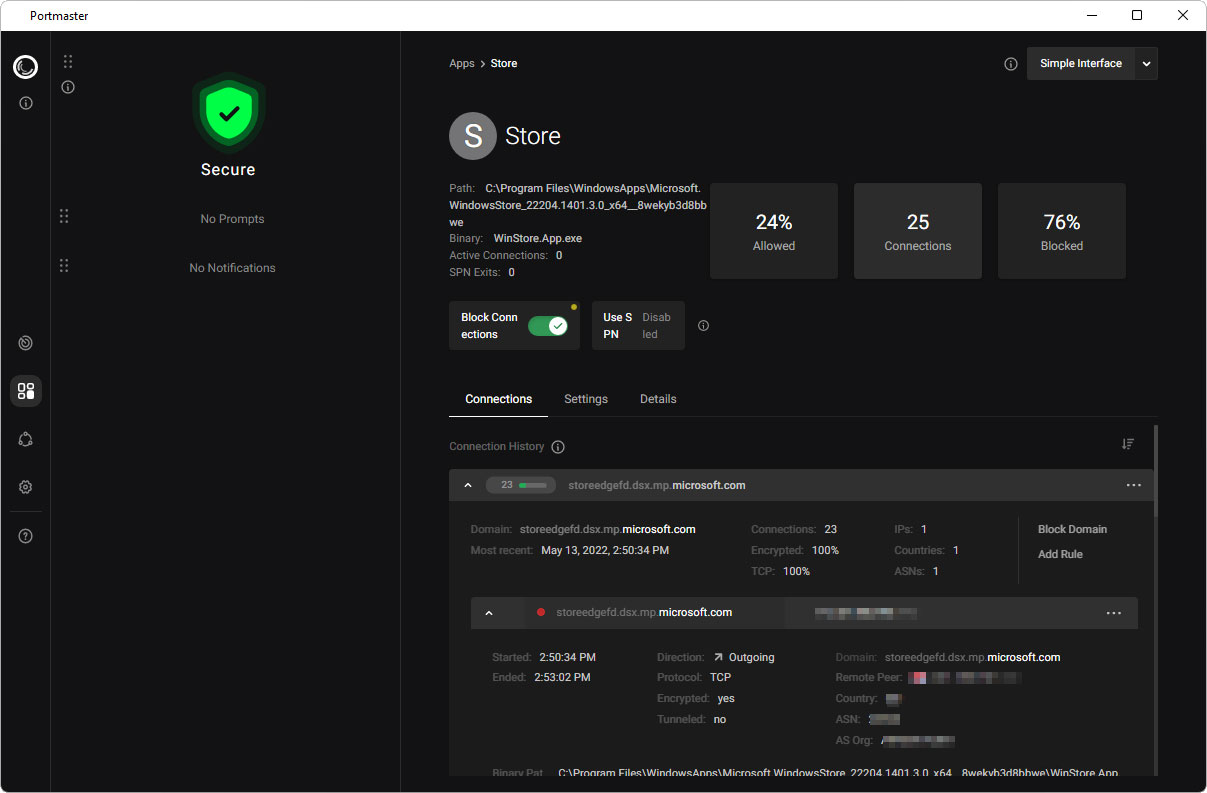Click the Connection History info icon
Image resolution: width=1207 pixels, height=793 pixels.
coord(558,447)
